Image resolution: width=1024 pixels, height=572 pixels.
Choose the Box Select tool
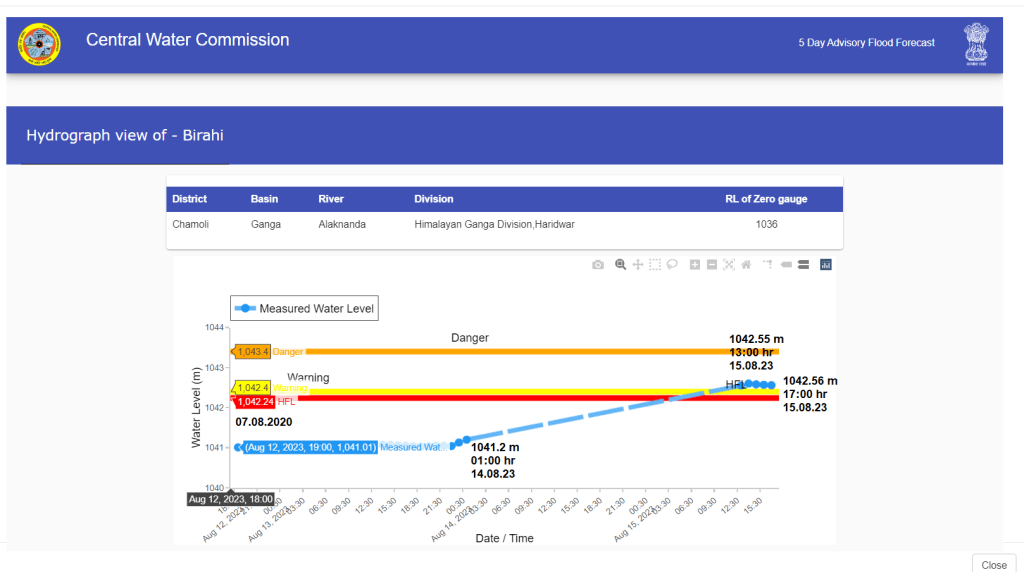coord(654,265)
